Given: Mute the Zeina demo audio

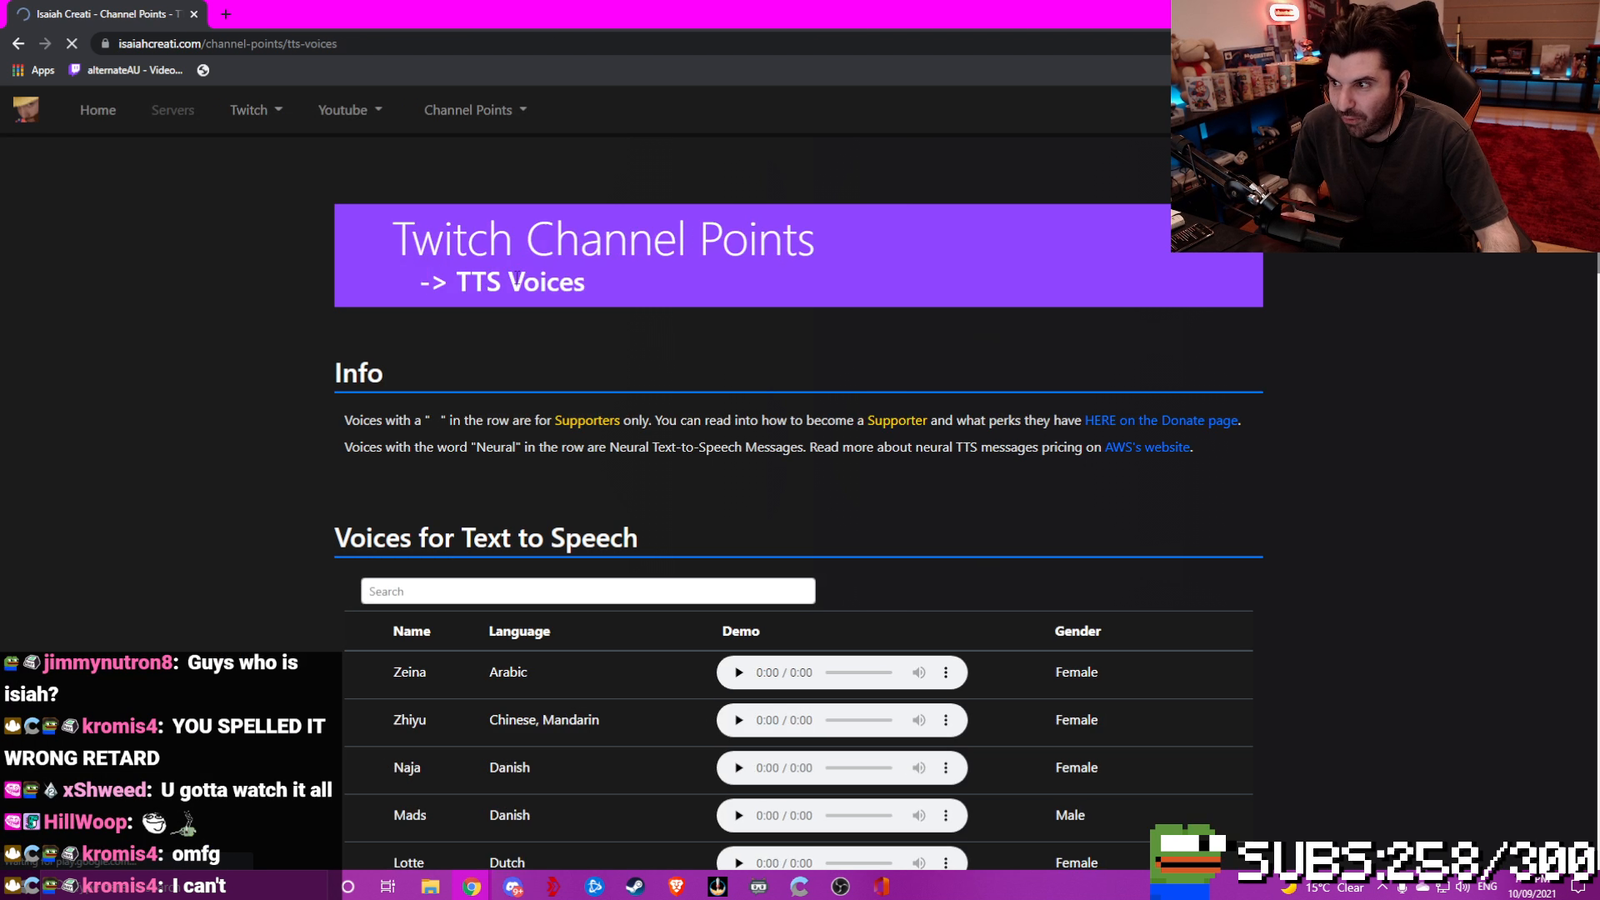Looking at the screenshot, I should click(x=918, y=673).
